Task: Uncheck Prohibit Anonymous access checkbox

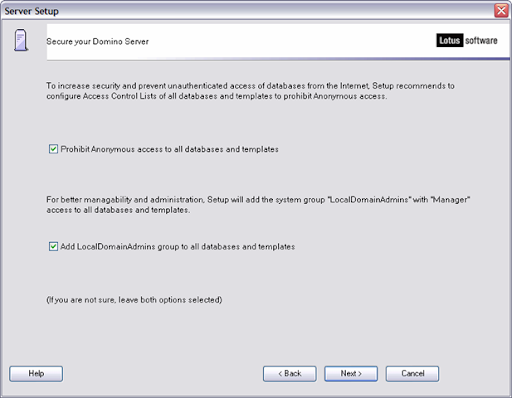Action: click(x=53, y=149)
